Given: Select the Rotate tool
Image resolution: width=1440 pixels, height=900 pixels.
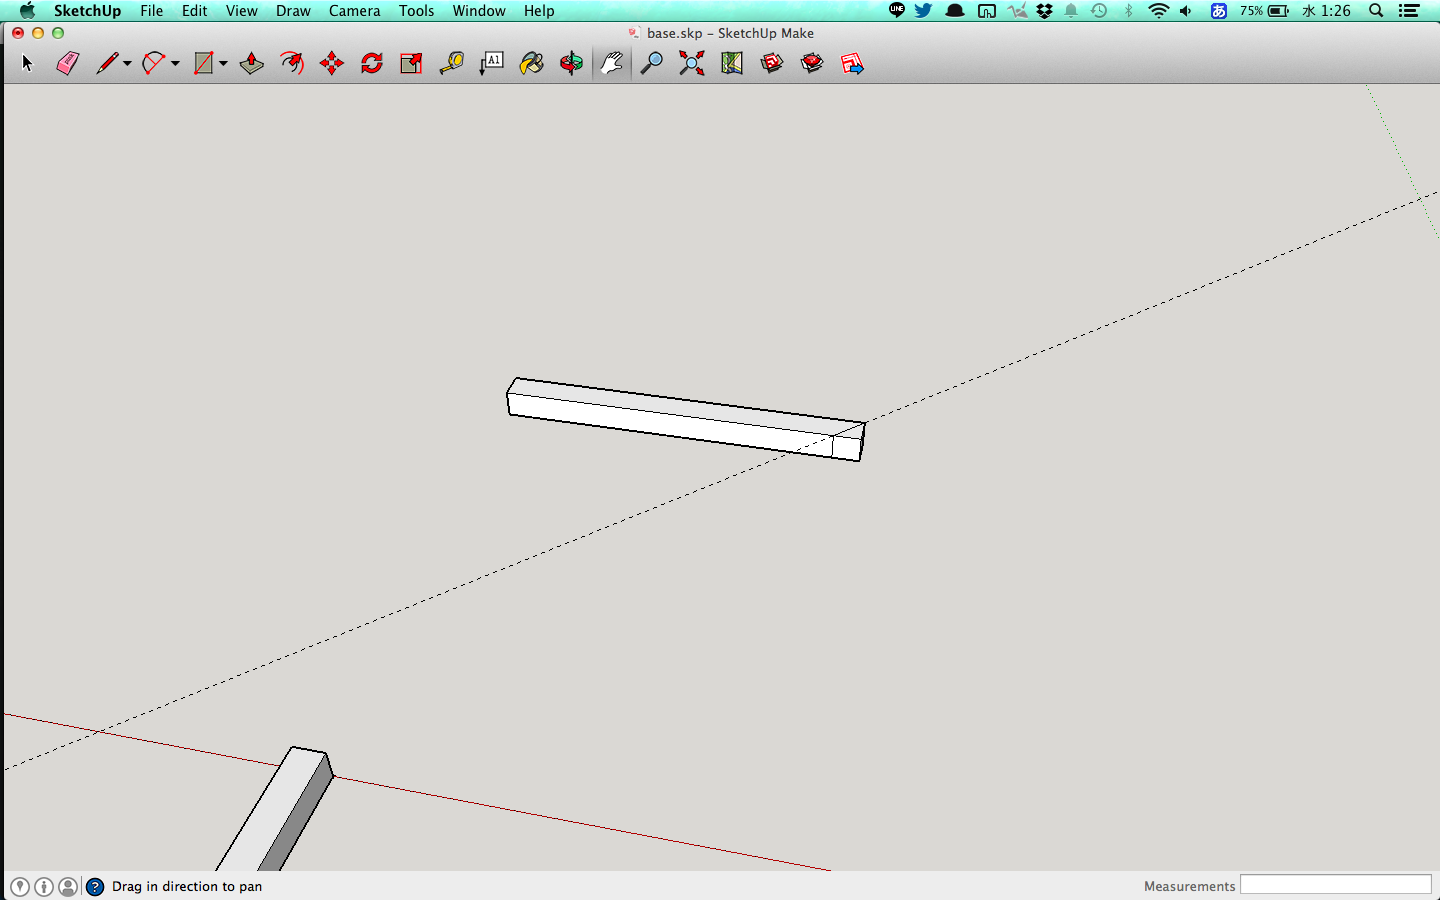Looking at the screenshot, I should point(372,64).
